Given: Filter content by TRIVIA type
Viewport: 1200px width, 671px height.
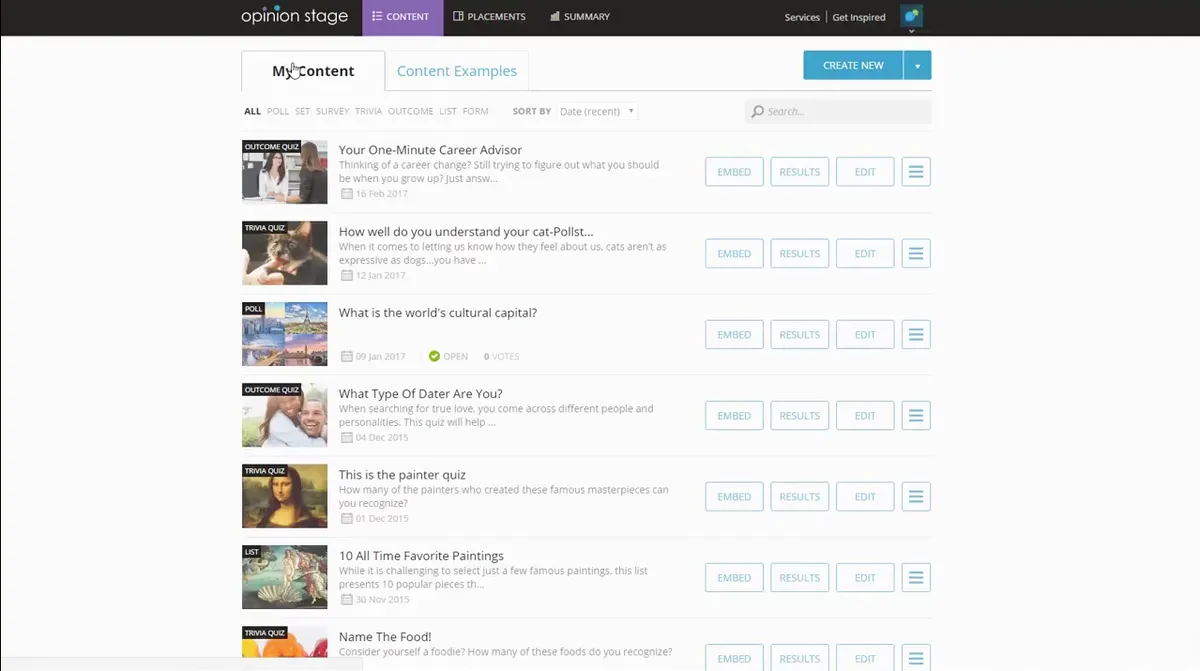Looking at the screenshot, I should 368,111.
